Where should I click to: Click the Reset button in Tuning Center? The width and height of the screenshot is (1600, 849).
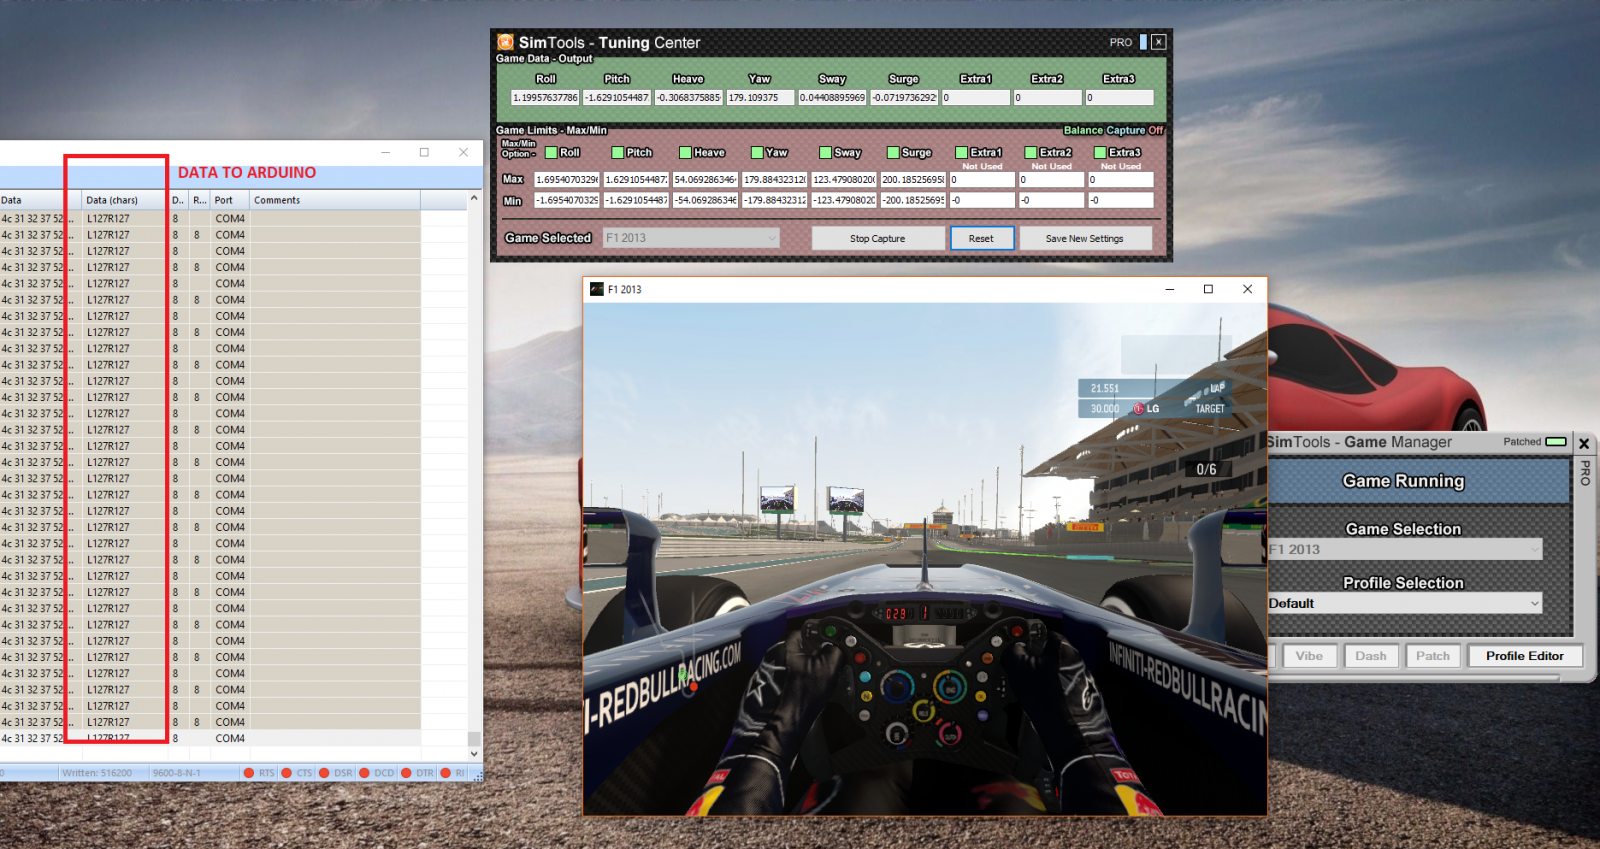(981, 238)
